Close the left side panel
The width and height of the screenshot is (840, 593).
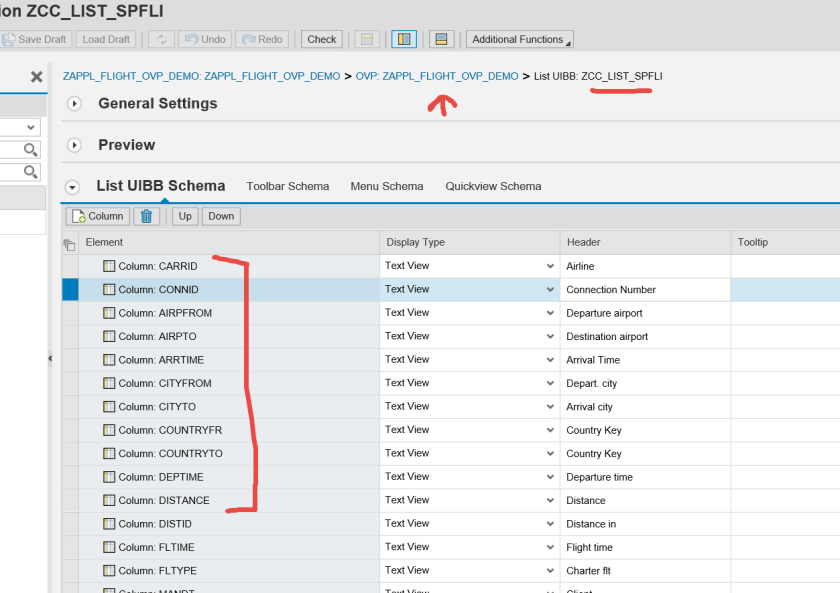(36, 77)
